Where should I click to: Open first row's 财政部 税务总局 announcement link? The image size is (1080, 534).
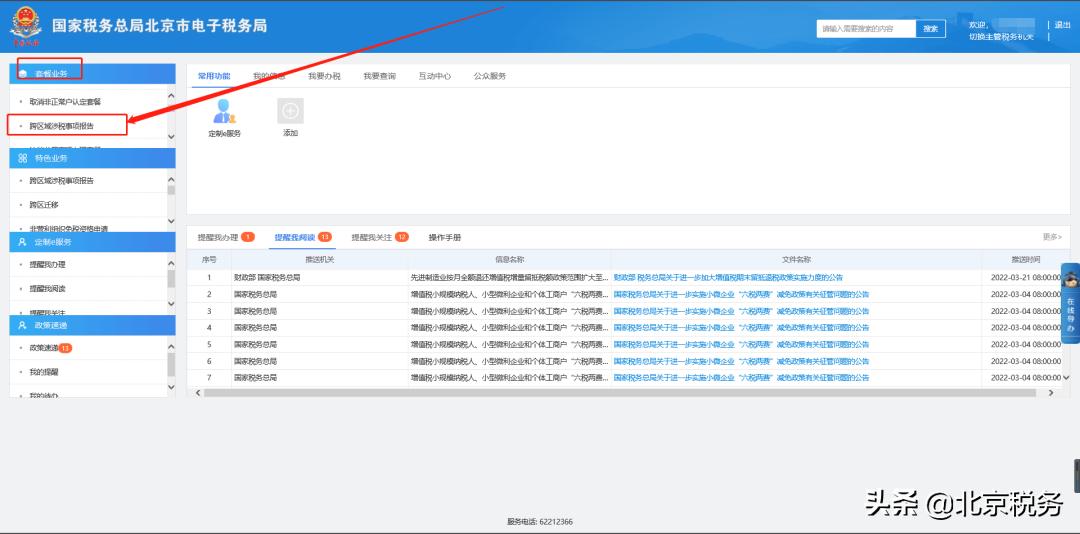tap(727, 277)
